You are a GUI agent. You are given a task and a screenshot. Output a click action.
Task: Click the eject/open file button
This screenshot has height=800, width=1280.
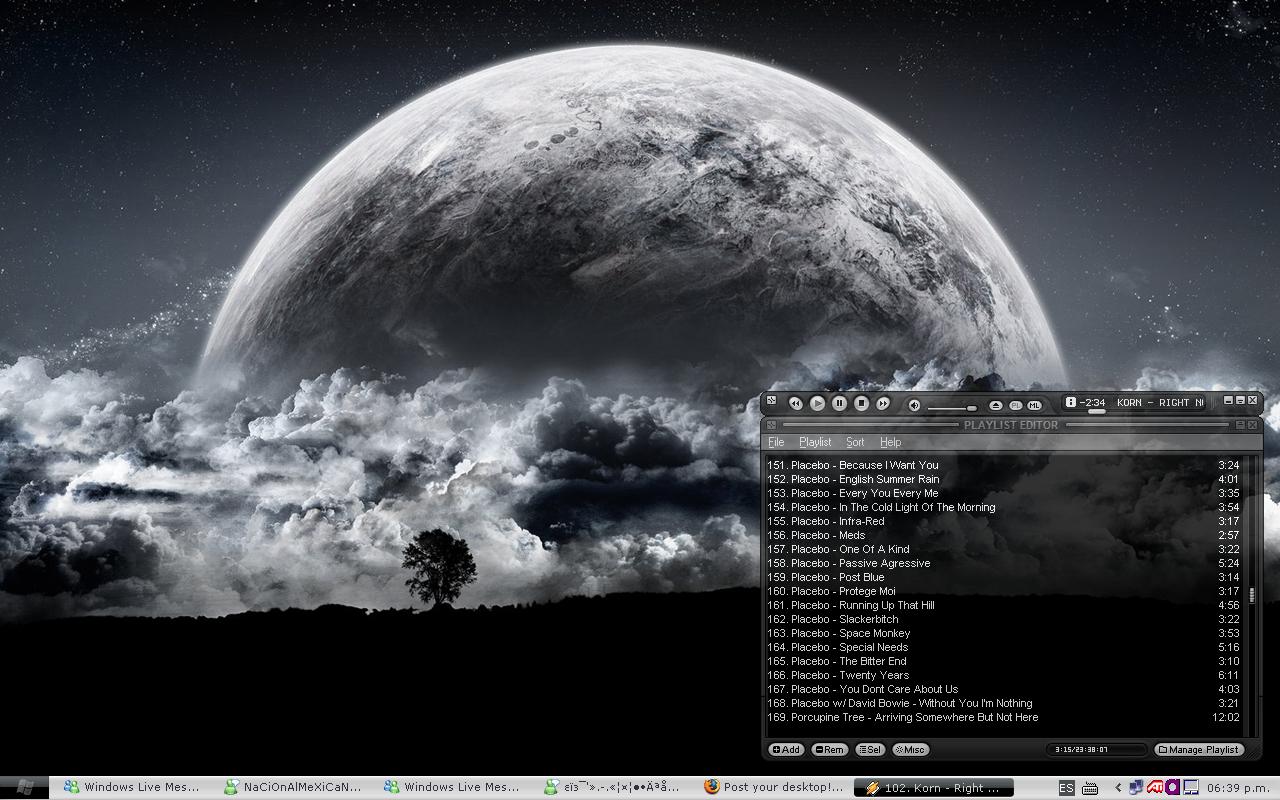click(996, 405)
